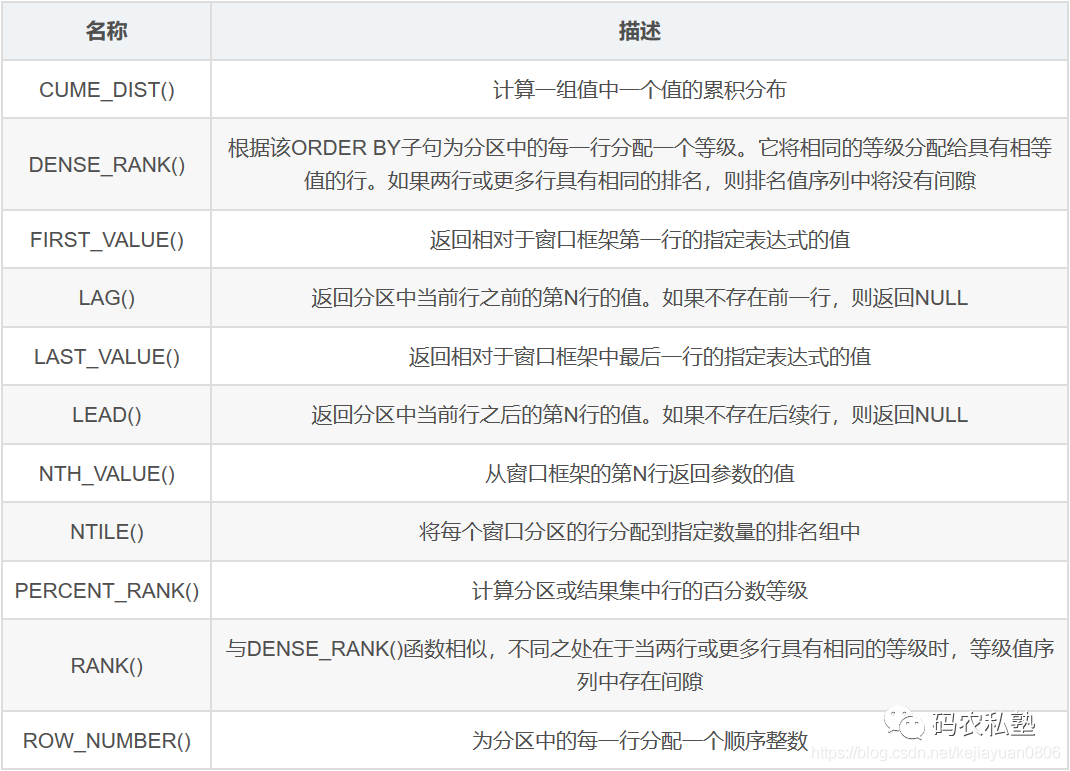The width and height of the screenshot is (1070, 771).
Task: Select the LAST_VALUE() cell
Action: coord(106,357)
